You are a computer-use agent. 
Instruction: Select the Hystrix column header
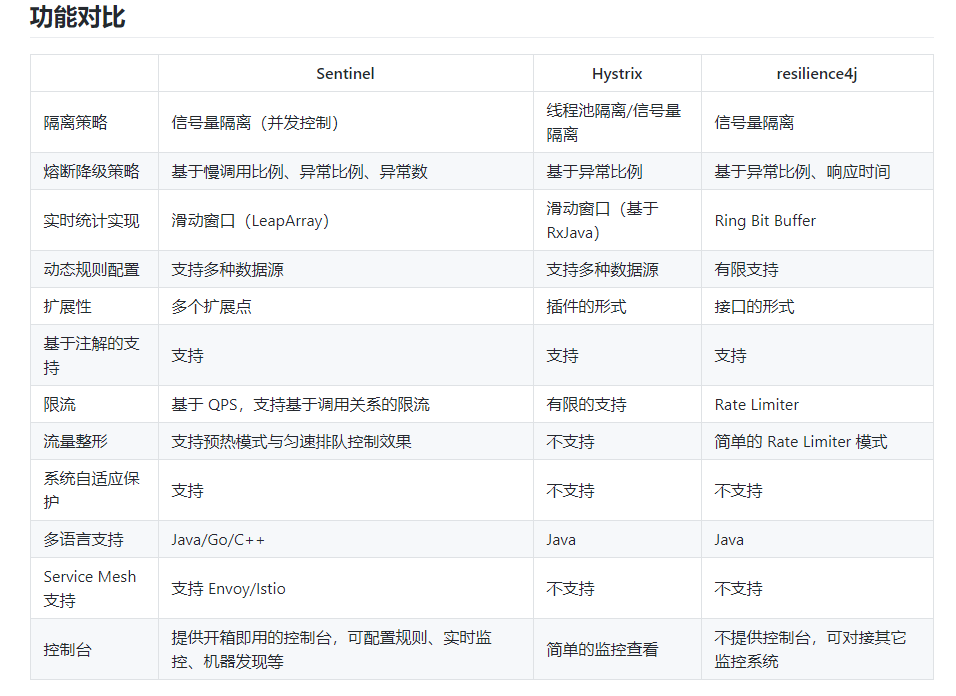617,74
